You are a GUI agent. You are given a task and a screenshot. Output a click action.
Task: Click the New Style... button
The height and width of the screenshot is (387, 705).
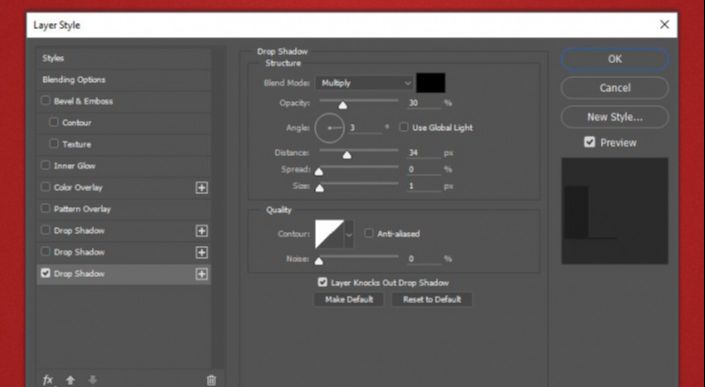[x=615, y=117]
